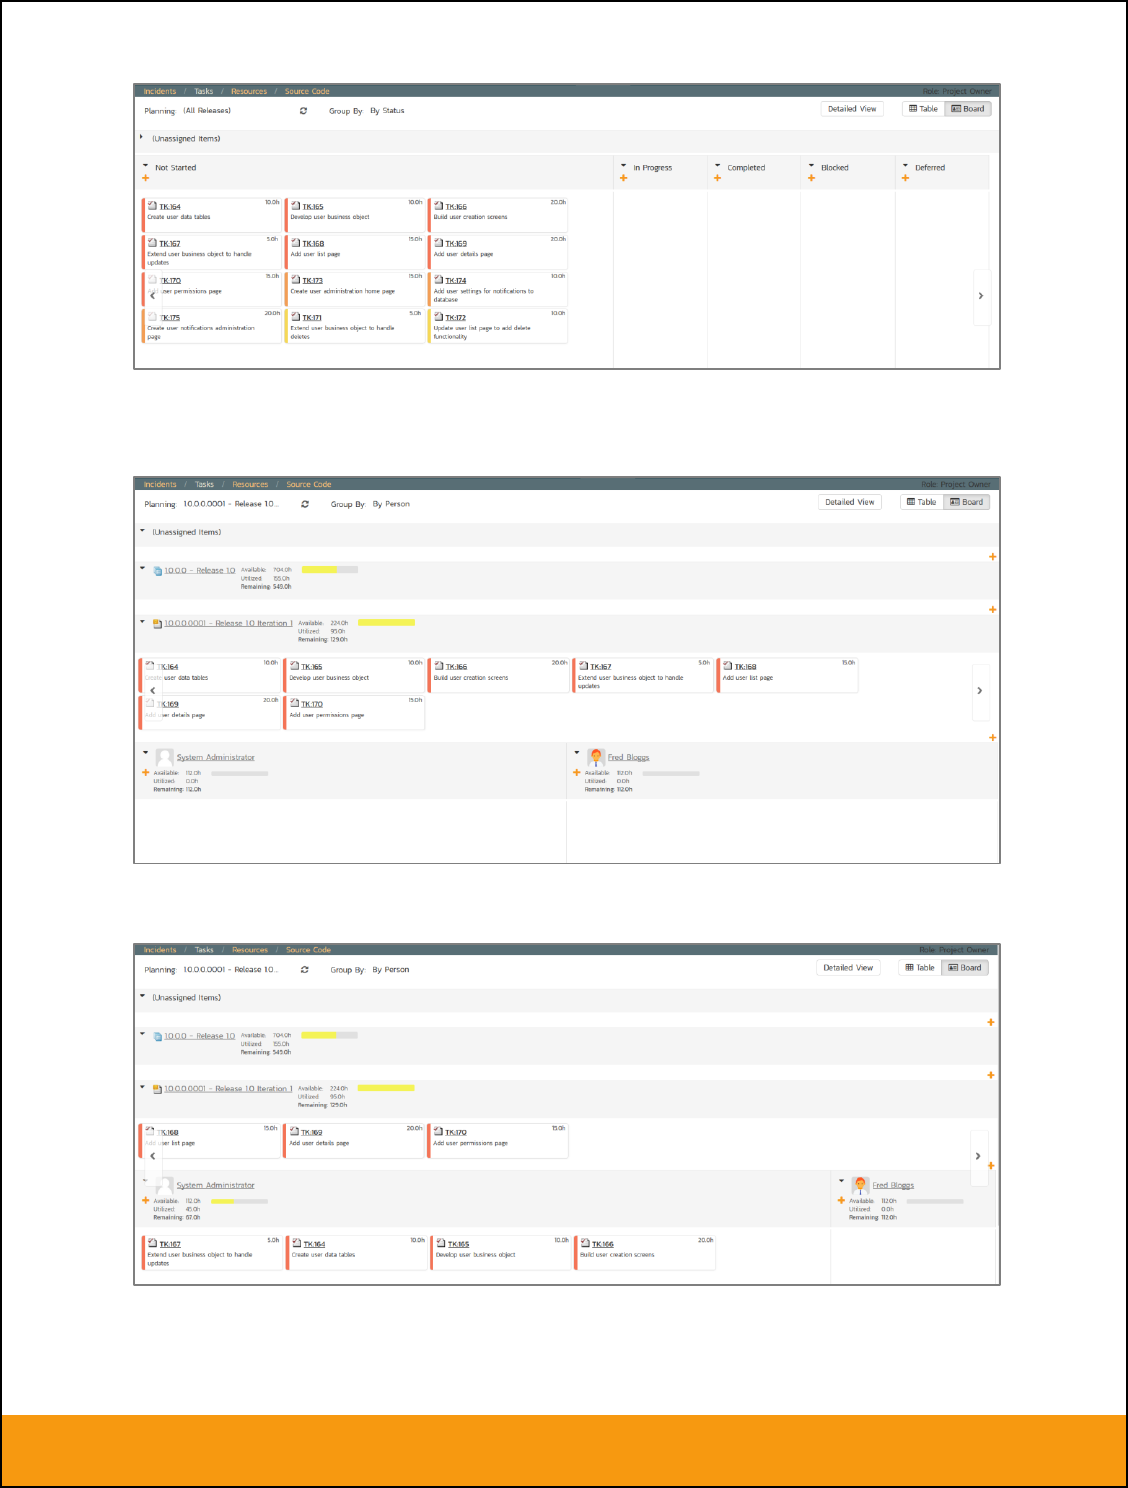The height and width of the screenshot is (1488, 1128).
Task: Click plus icon under Fred Bloggs in bottom screenshot
Action: (841, 1200)
